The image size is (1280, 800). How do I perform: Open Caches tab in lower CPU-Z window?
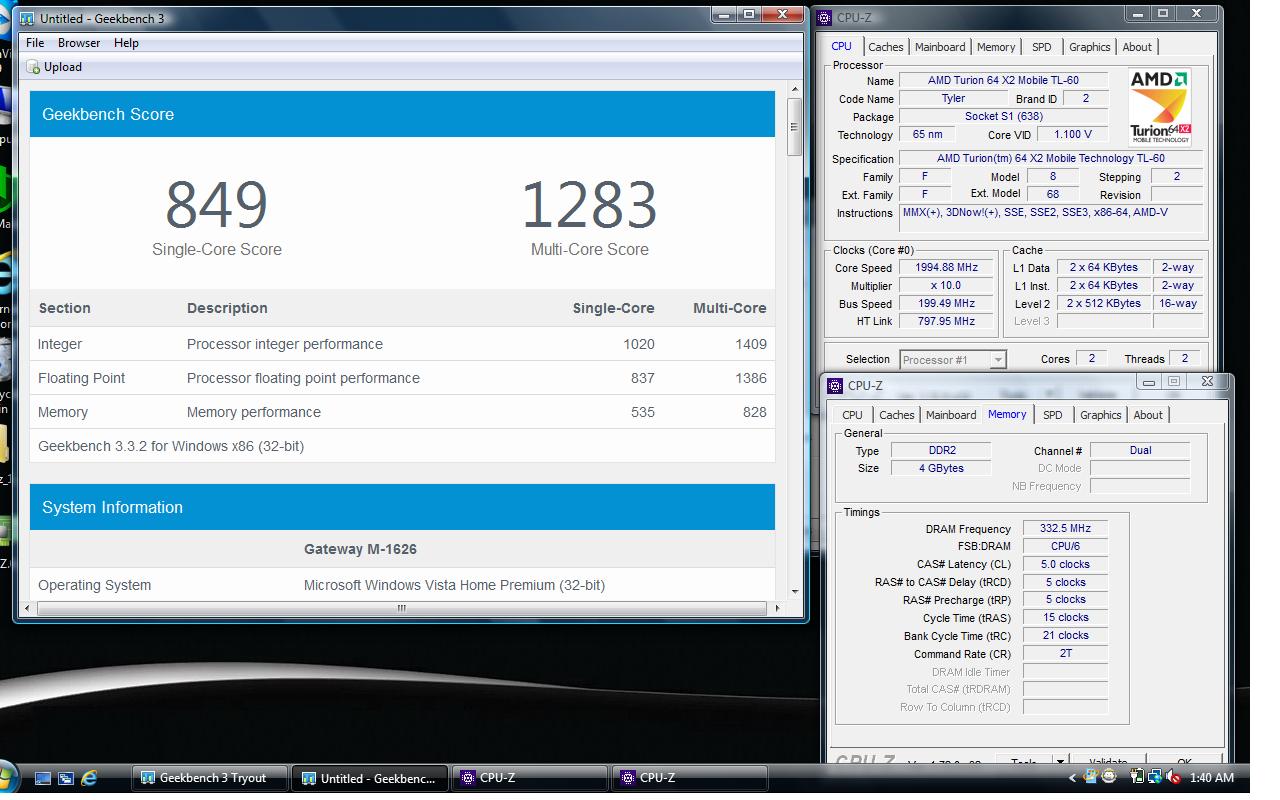pyautogui.click(x=896, y=415)
